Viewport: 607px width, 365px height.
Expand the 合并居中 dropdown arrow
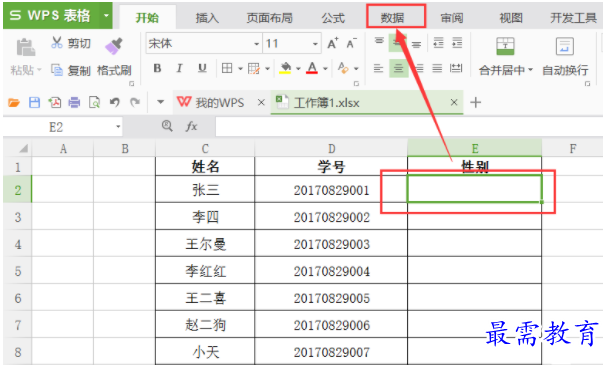(530, 70)
